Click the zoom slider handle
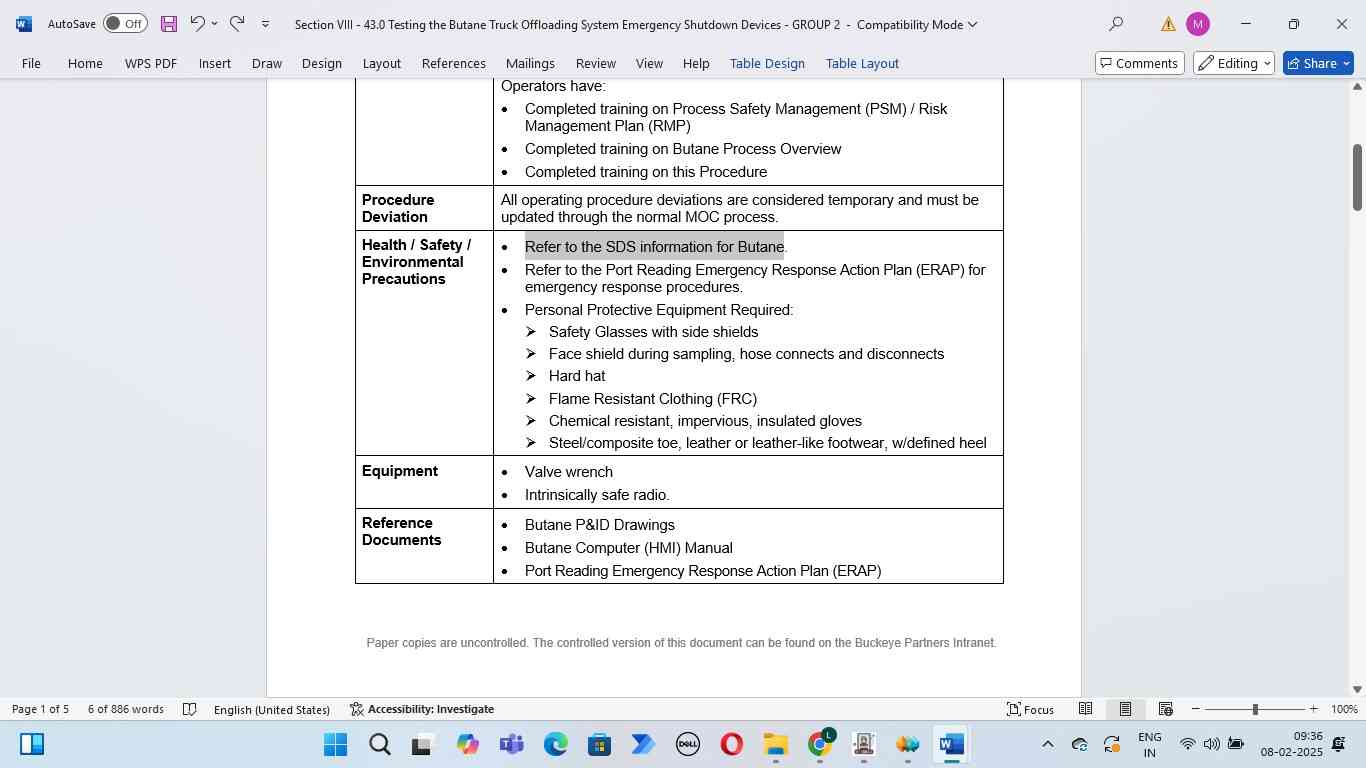This screenshot has height=768, width=1366. point(1255,709)
